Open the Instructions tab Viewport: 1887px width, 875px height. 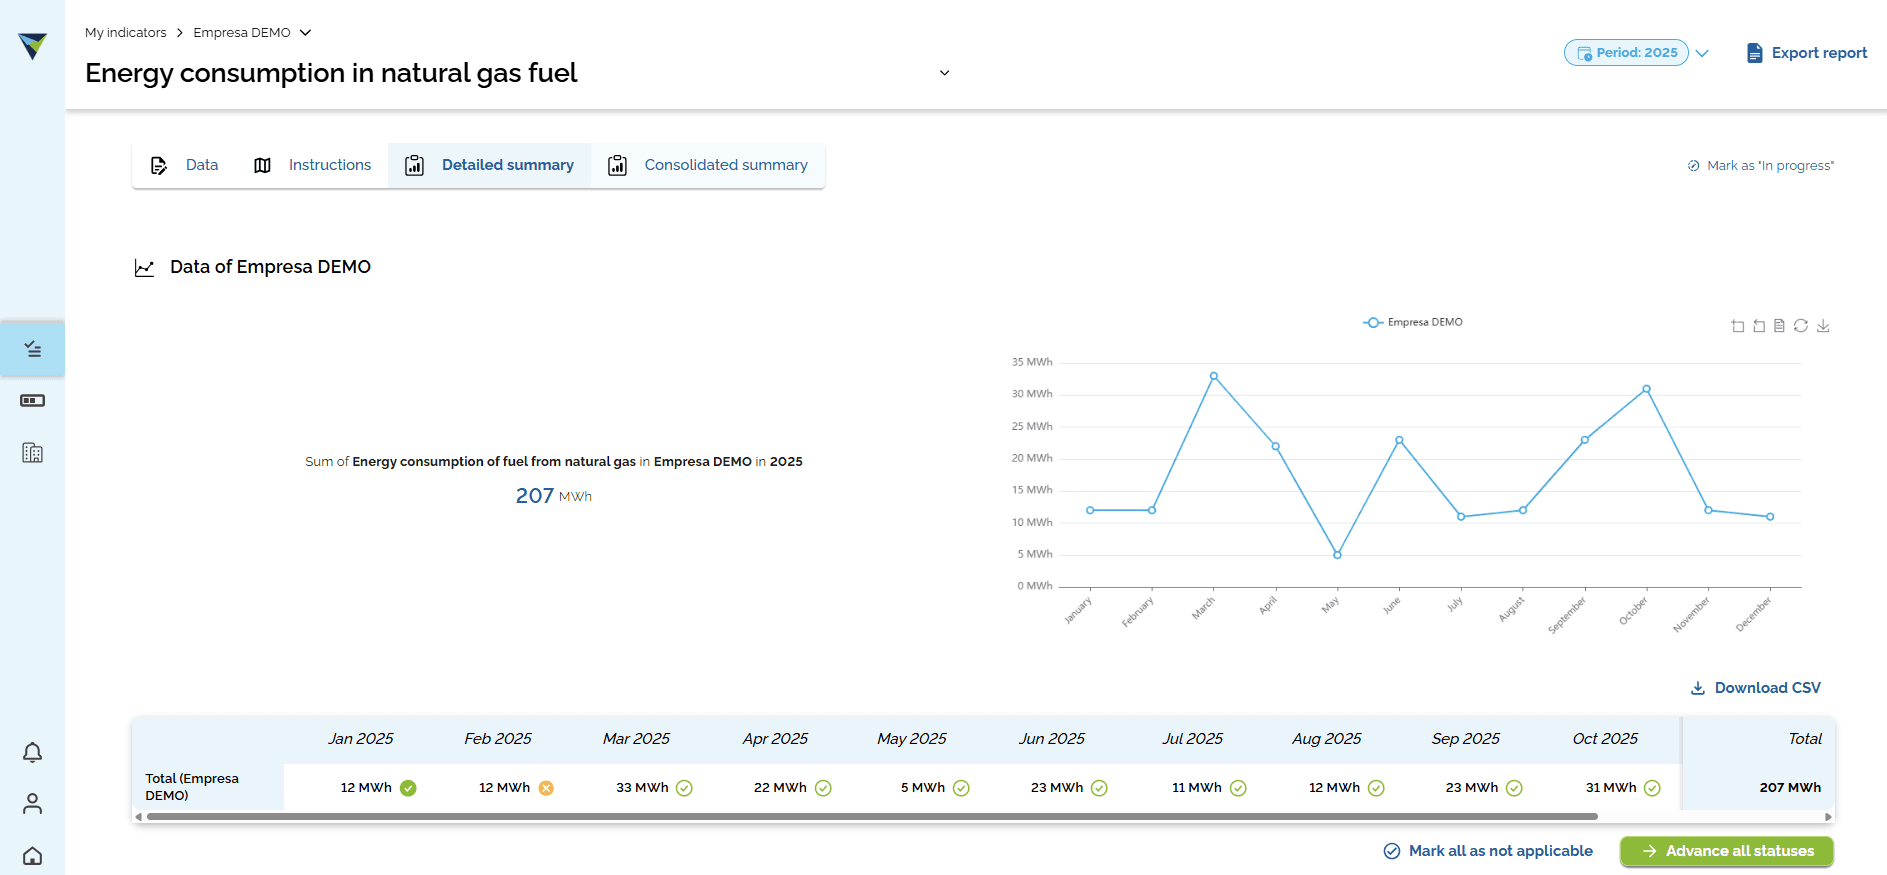[x=312, y=165]
